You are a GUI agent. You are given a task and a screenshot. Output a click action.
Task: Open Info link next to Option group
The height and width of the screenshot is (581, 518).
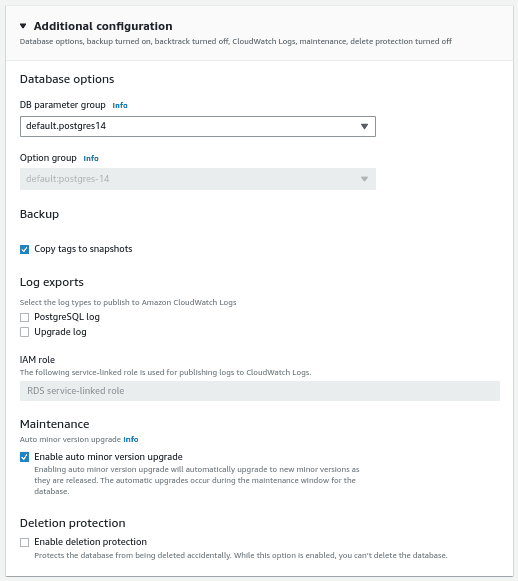91,159
